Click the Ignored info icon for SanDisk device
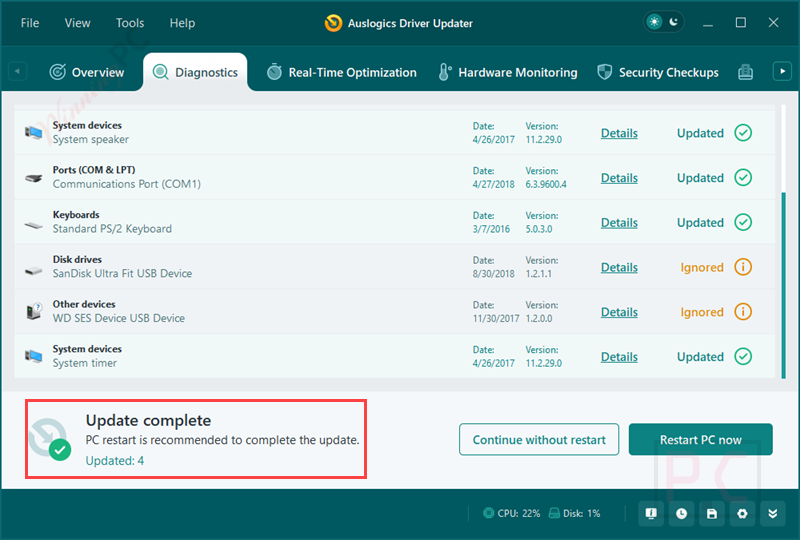This screenshot has height=540, width=800. tap(743, 267)
